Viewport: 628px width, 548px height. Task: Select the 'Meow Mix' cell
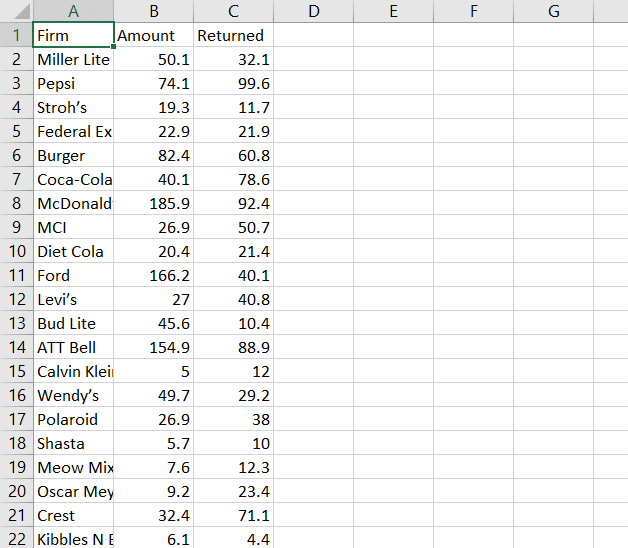click(x=73, y=467)
